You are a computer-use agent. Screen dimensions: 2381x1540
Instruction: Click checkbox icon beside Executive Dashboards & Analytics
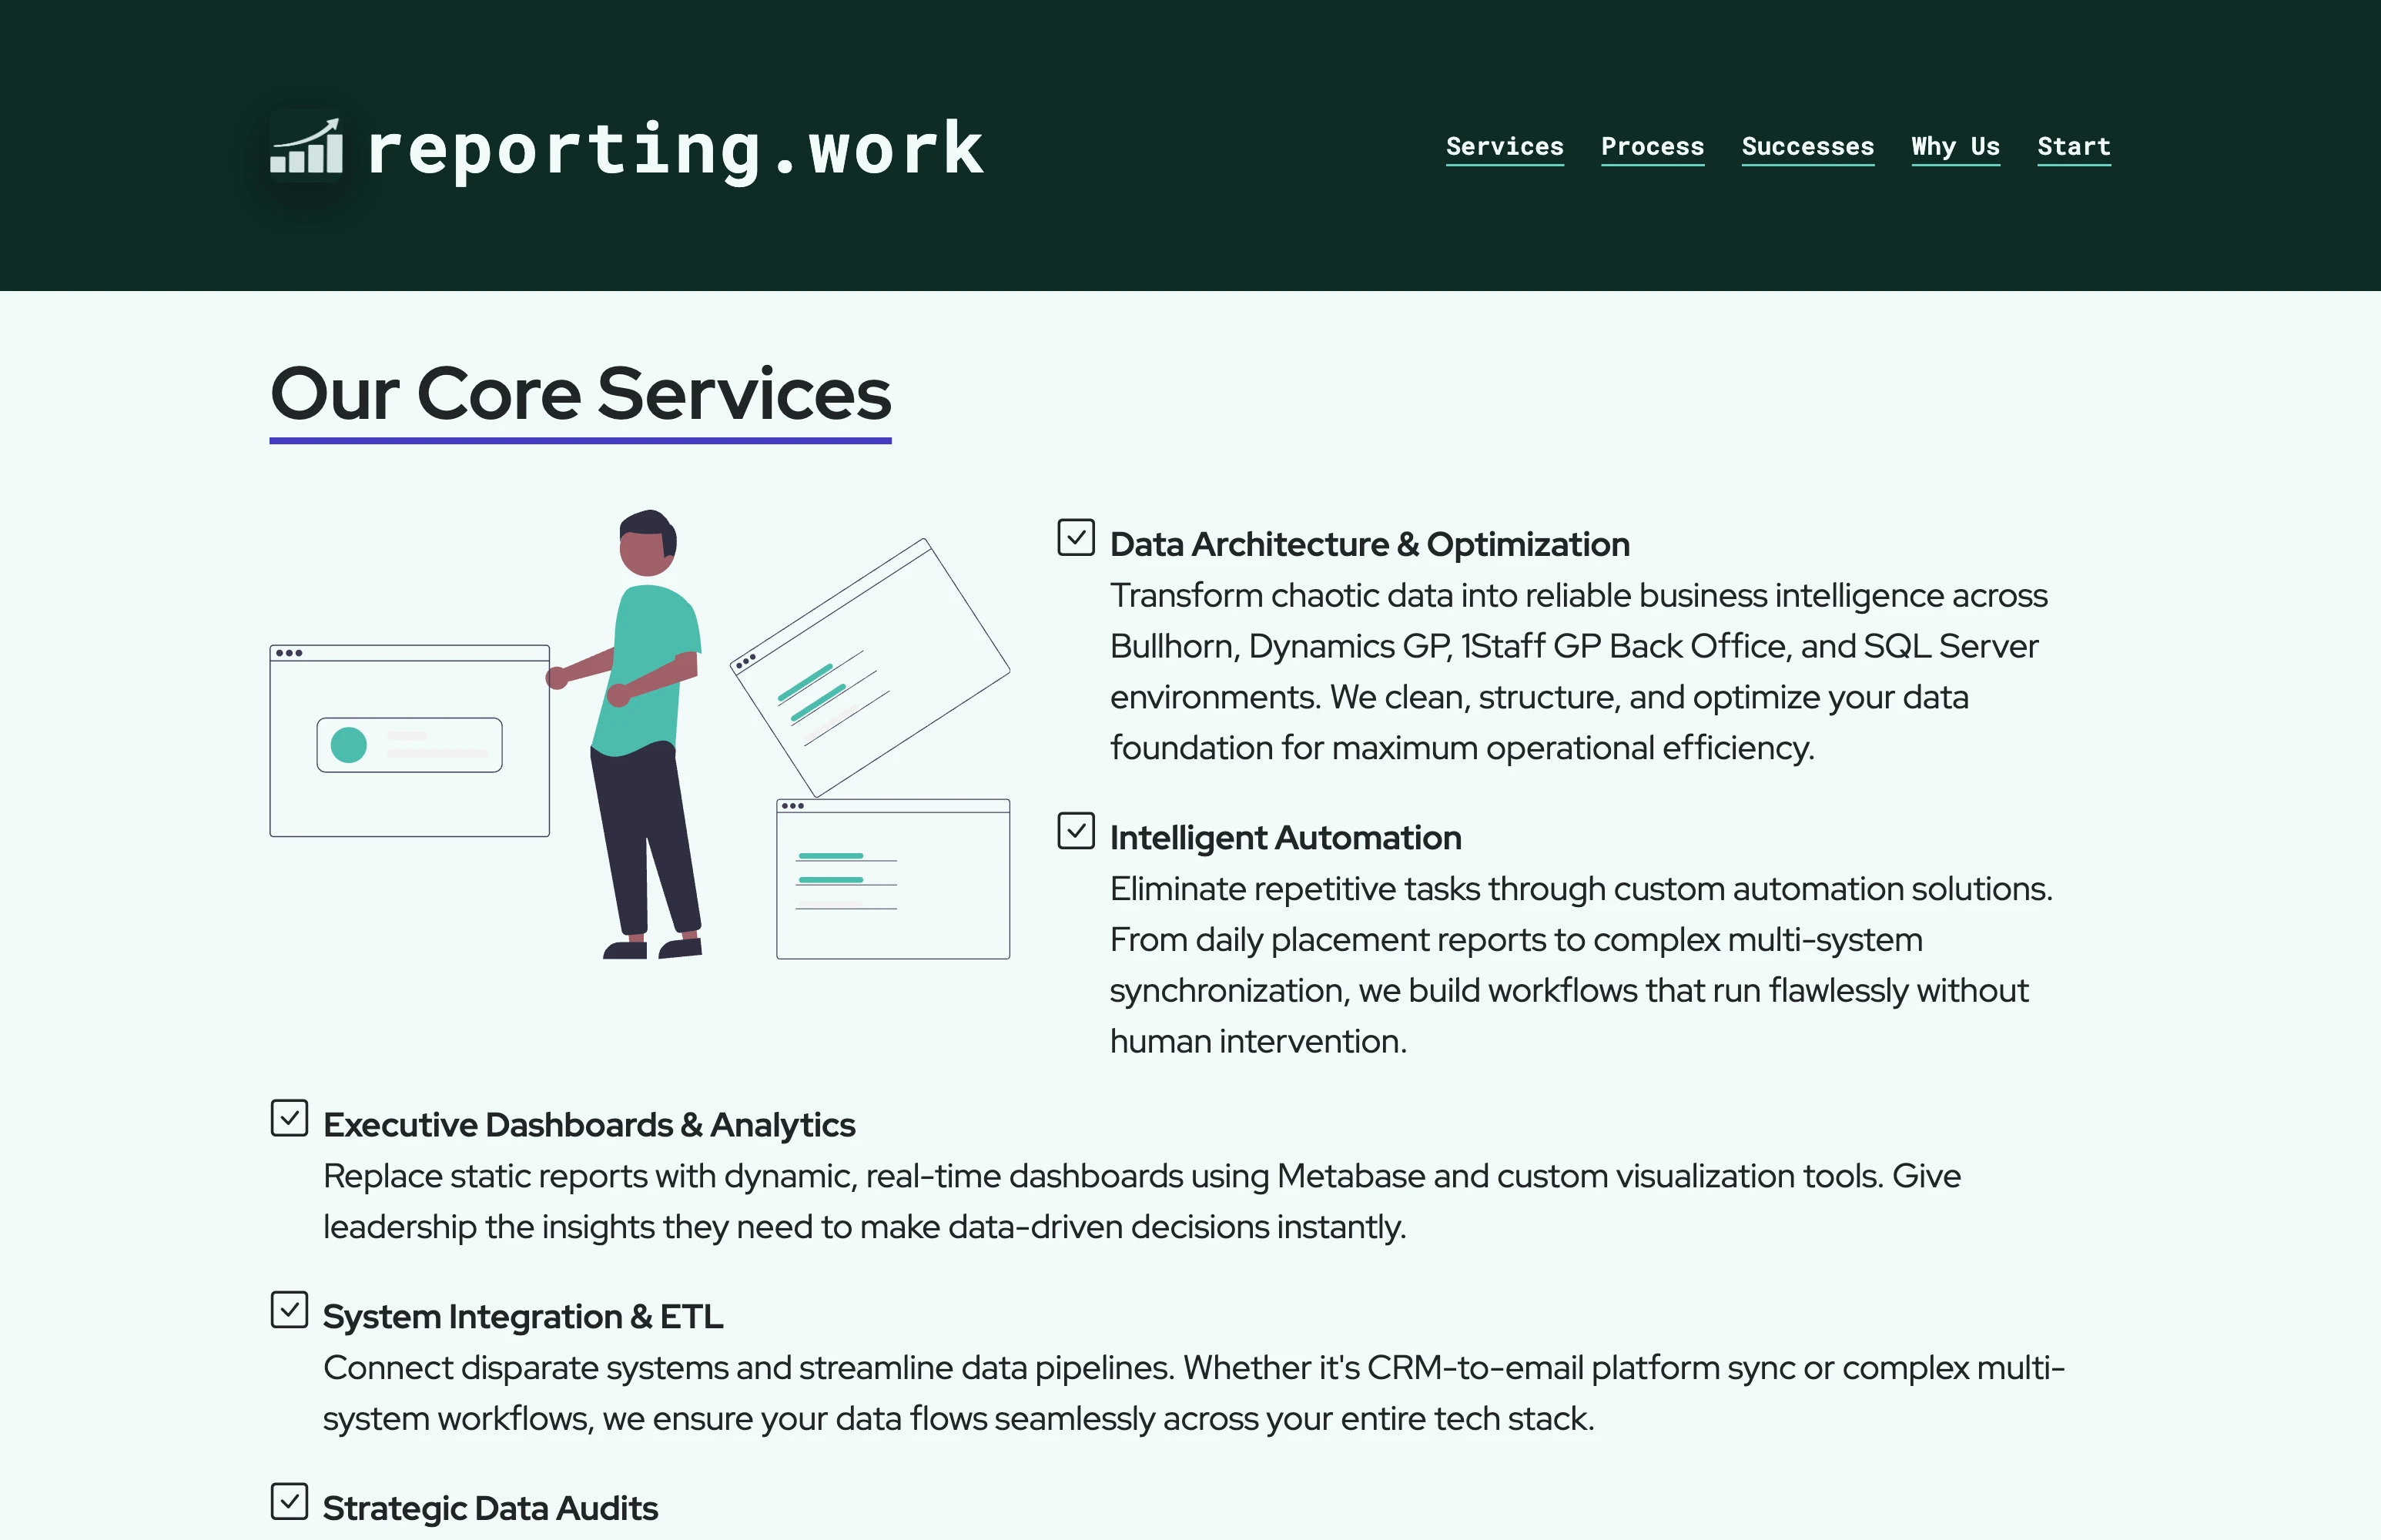coord(289,1118)
